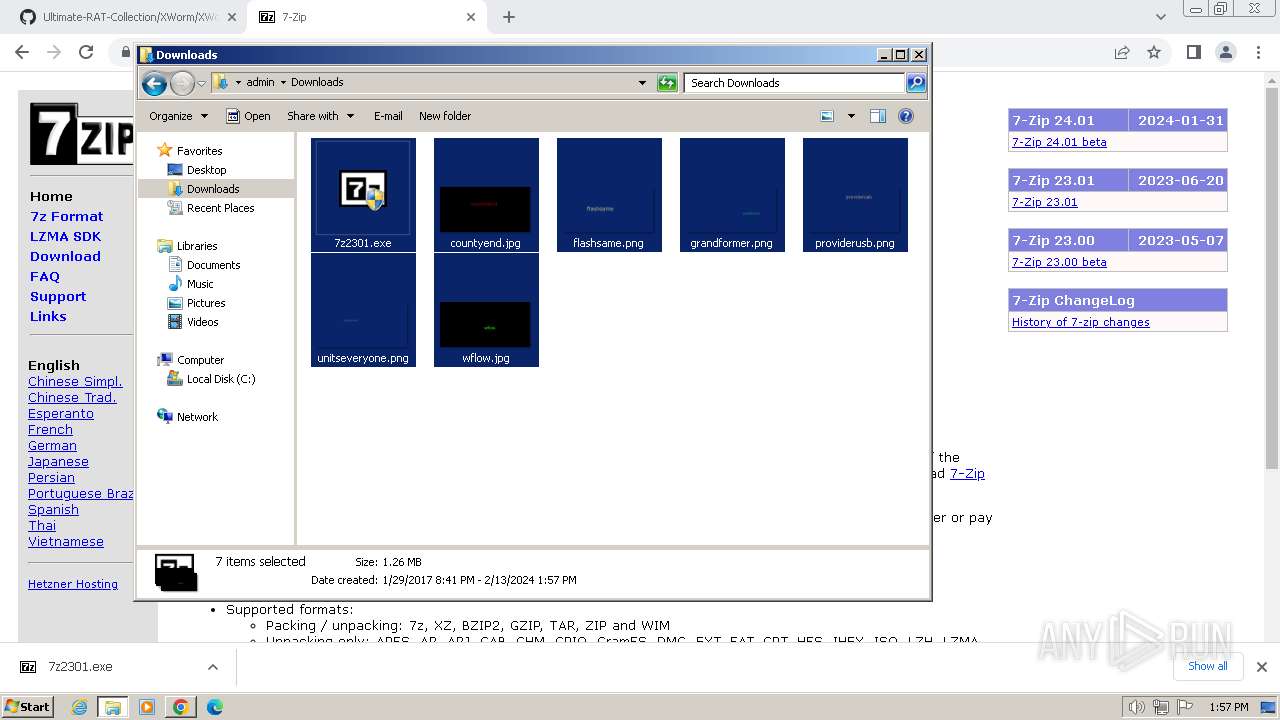
Task: Select Computer in navigation pane
Action: [200, 360]
